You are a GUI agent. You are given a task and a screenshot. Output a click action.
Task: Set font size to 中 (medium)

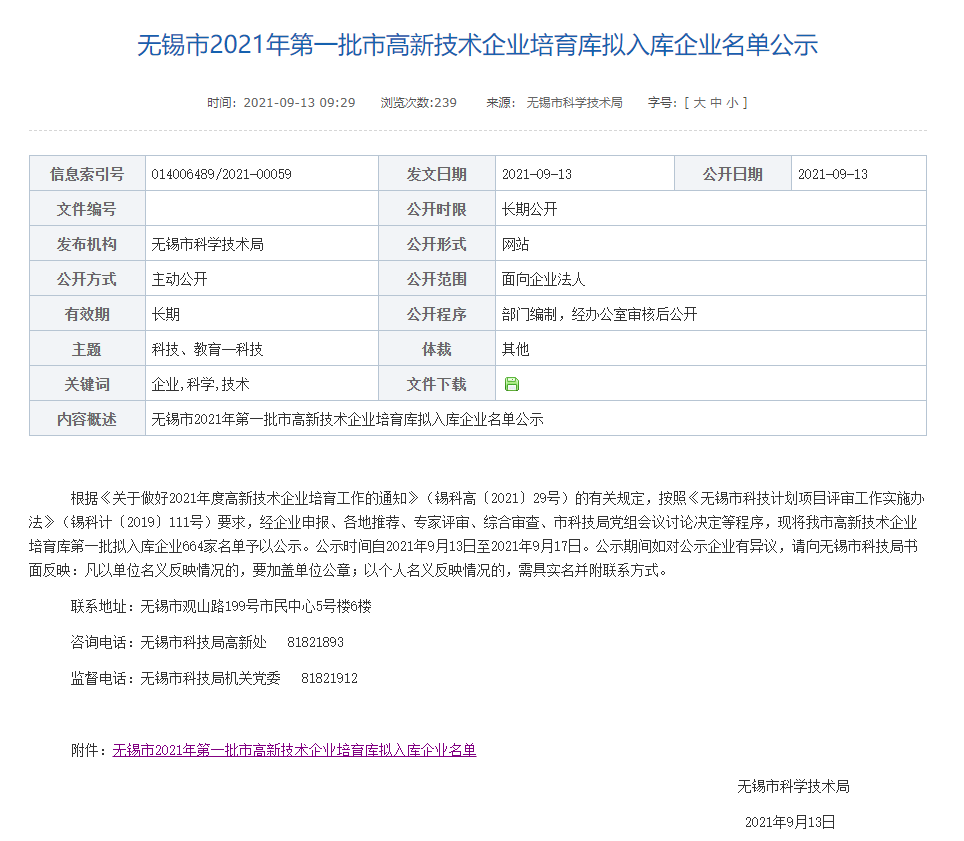click(716, 102)
